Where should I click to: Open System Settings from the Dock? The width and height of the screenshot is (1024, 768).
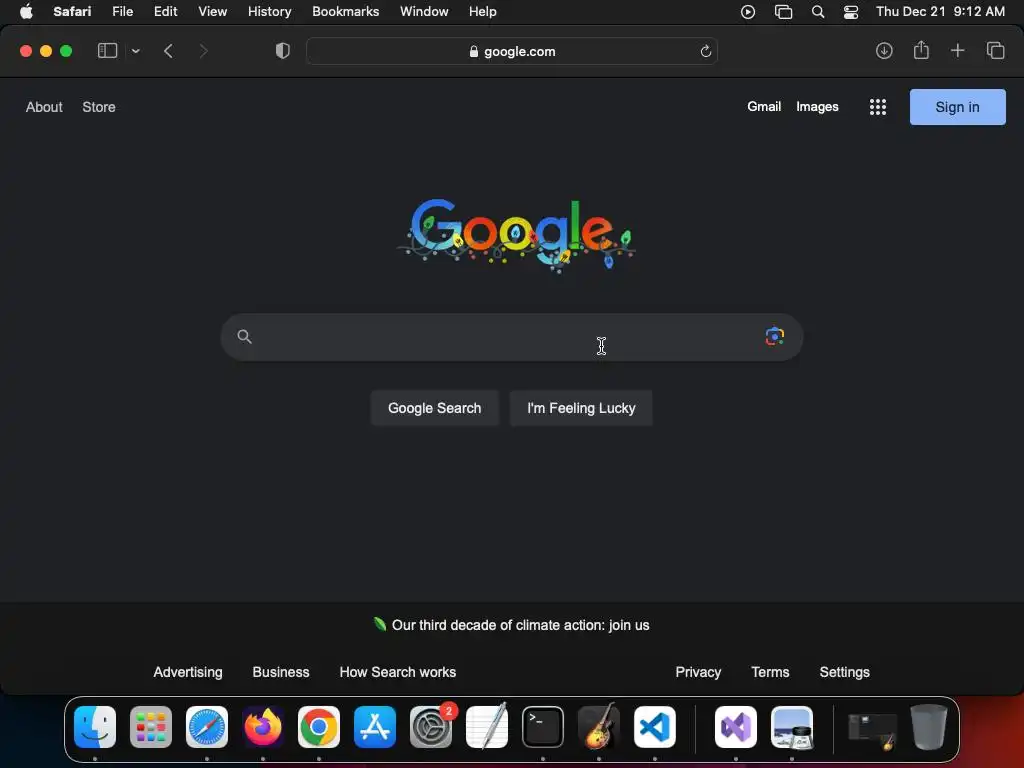click(x=431, y=727)
